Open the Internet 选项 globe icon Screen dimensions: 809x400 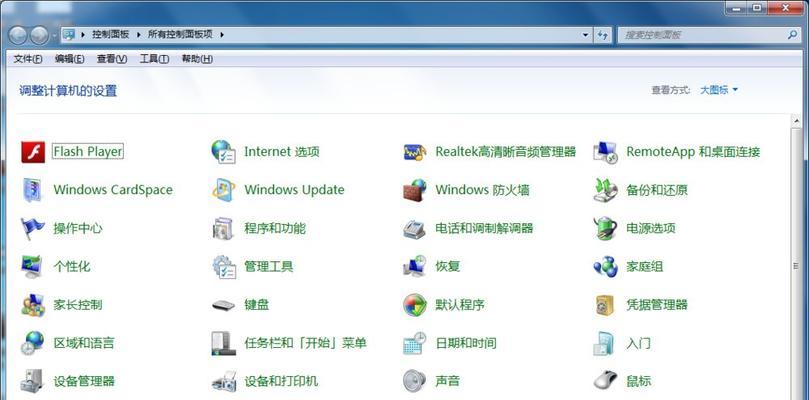pyautogui.click(x=224, y=152)
